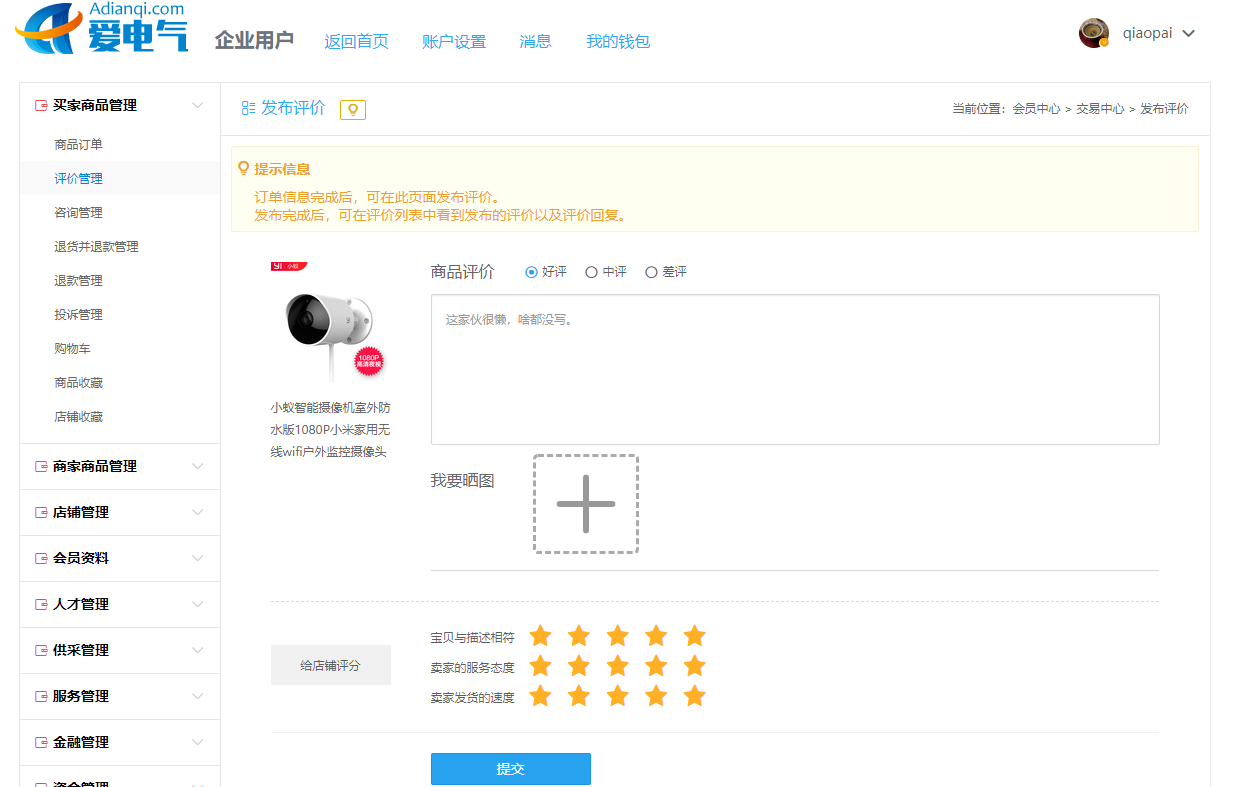Click the 提交 submit button
This screenshot has width=1249, height=787.
(510, 768)
